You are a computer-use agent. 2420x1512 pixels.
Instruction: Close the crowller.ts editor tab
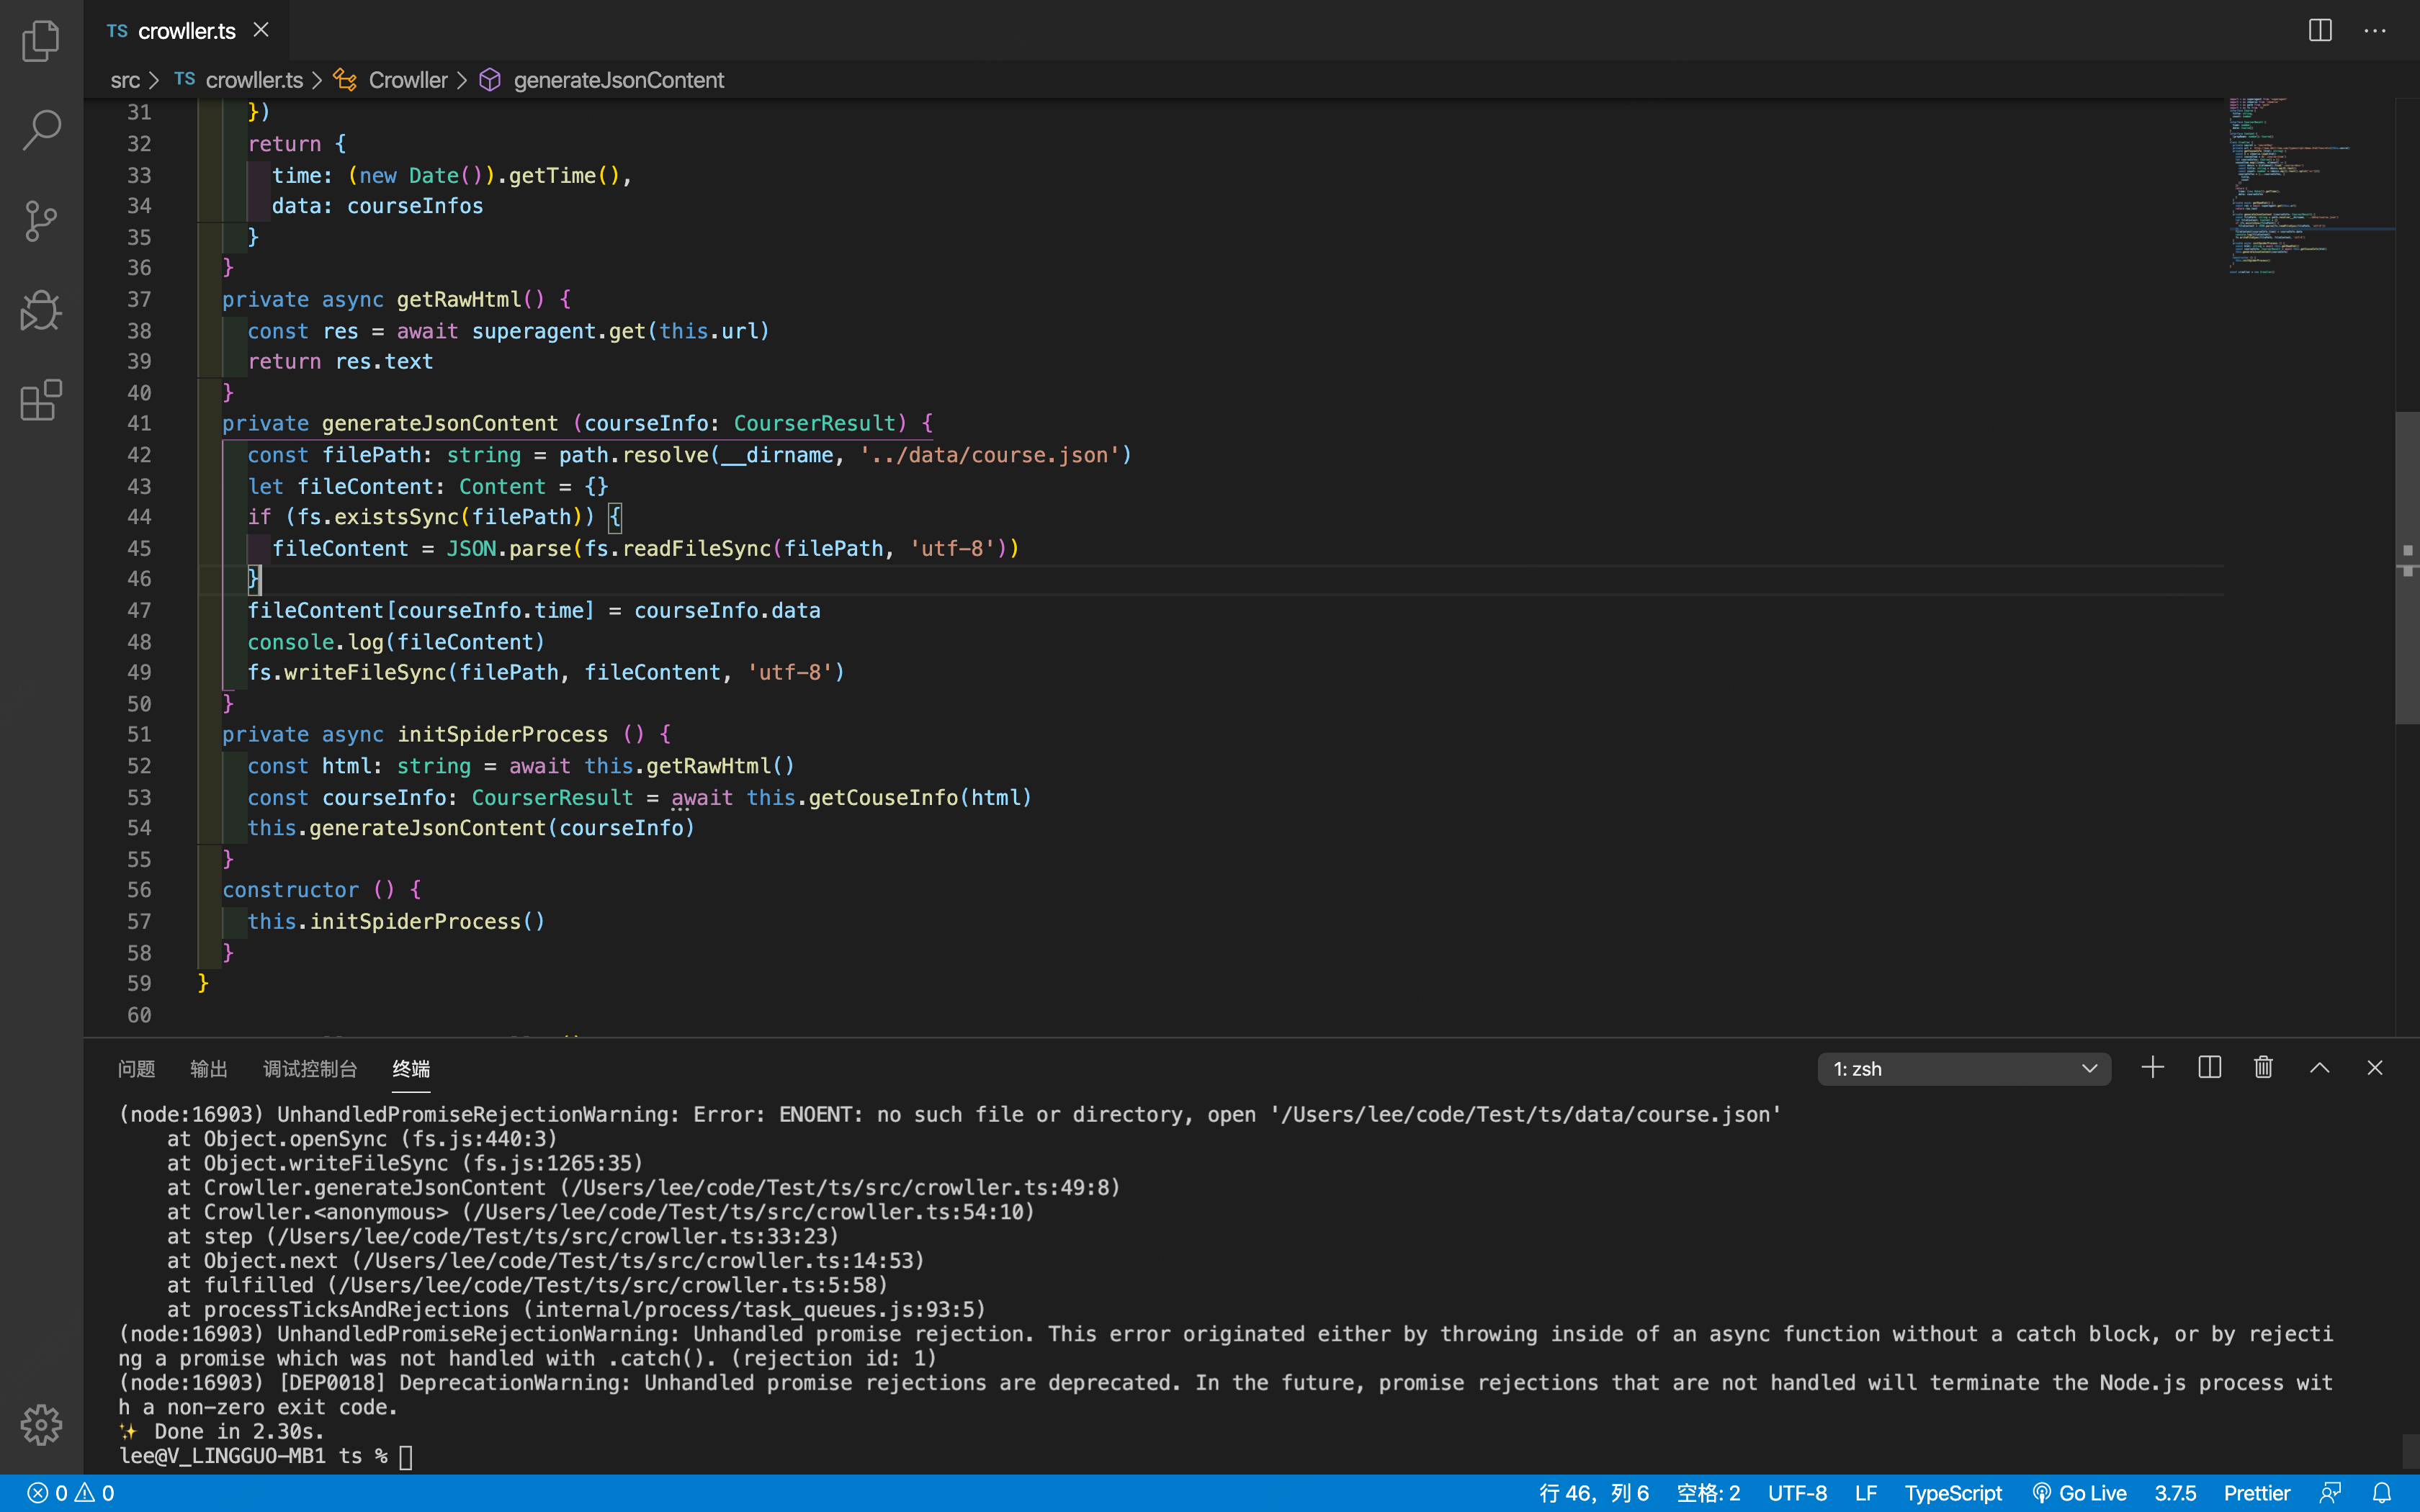[261, 30]
